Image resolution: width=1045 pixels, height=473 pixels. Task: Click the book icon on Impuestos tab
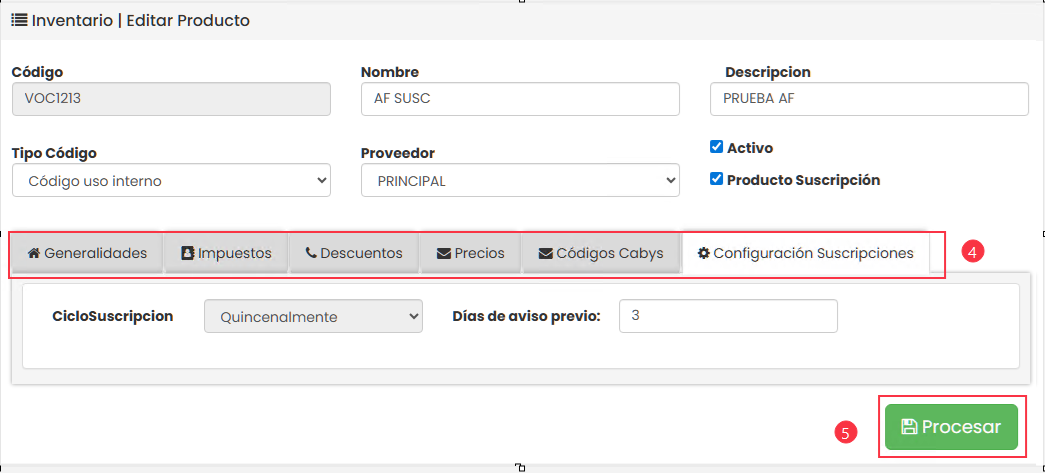pyautogui.click(x=187, y=253)
